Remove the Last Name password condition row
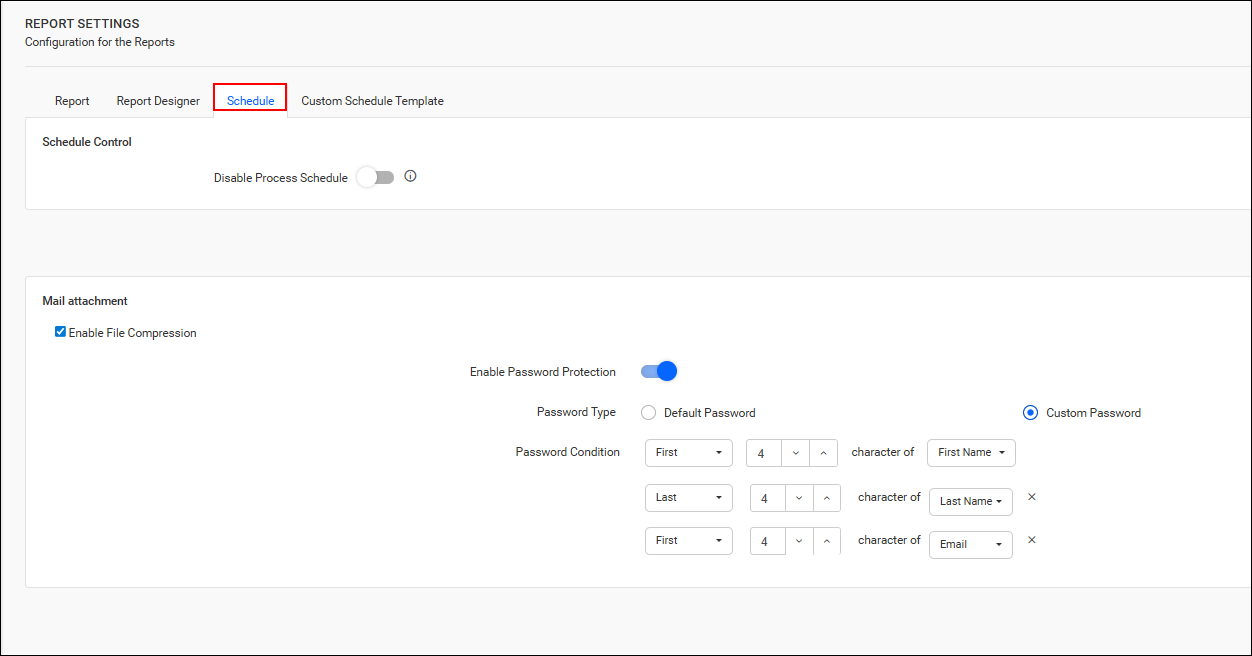1252x656 pixels. pyautogui.click(x=1031, y=497)
